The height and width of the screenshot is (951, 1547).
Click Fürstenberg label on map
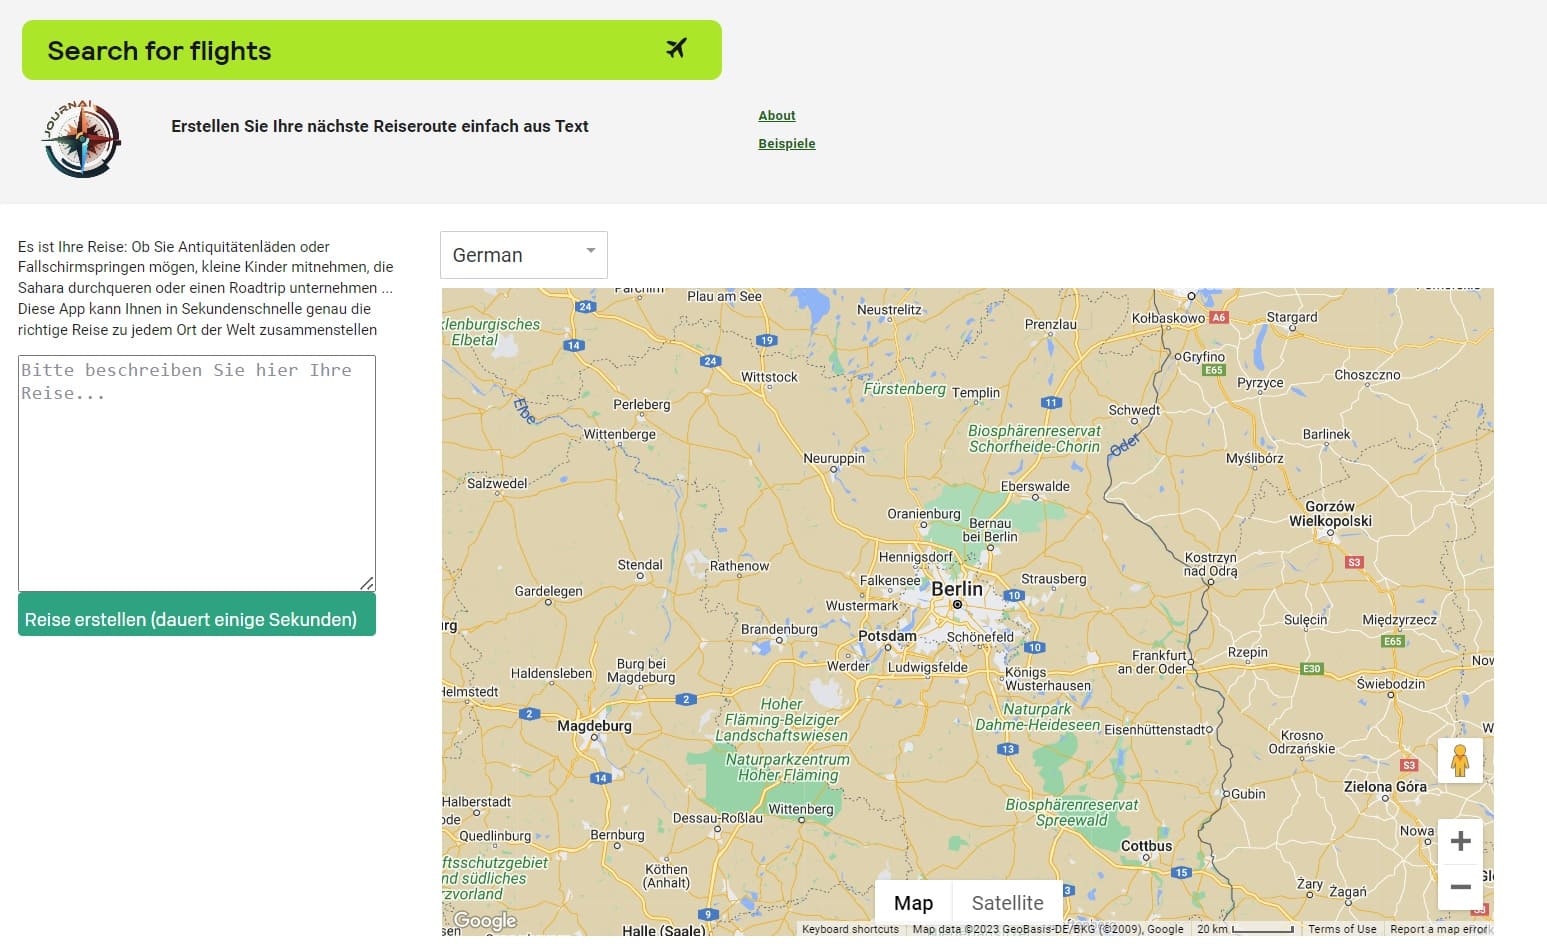click(x=904, y=388)
